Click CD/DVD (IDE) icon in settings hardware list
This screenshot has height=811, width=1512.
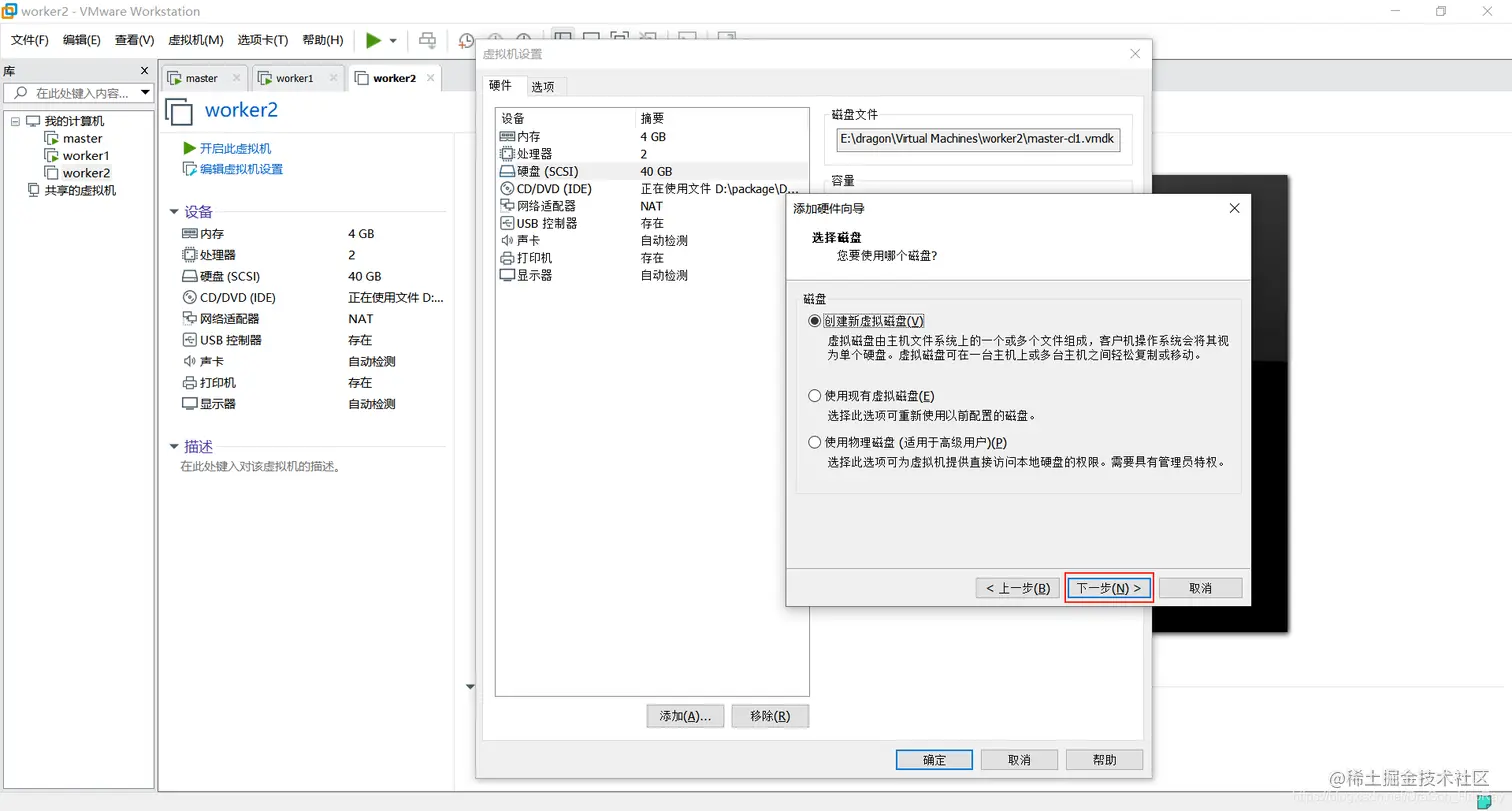[x=507, y=188]
